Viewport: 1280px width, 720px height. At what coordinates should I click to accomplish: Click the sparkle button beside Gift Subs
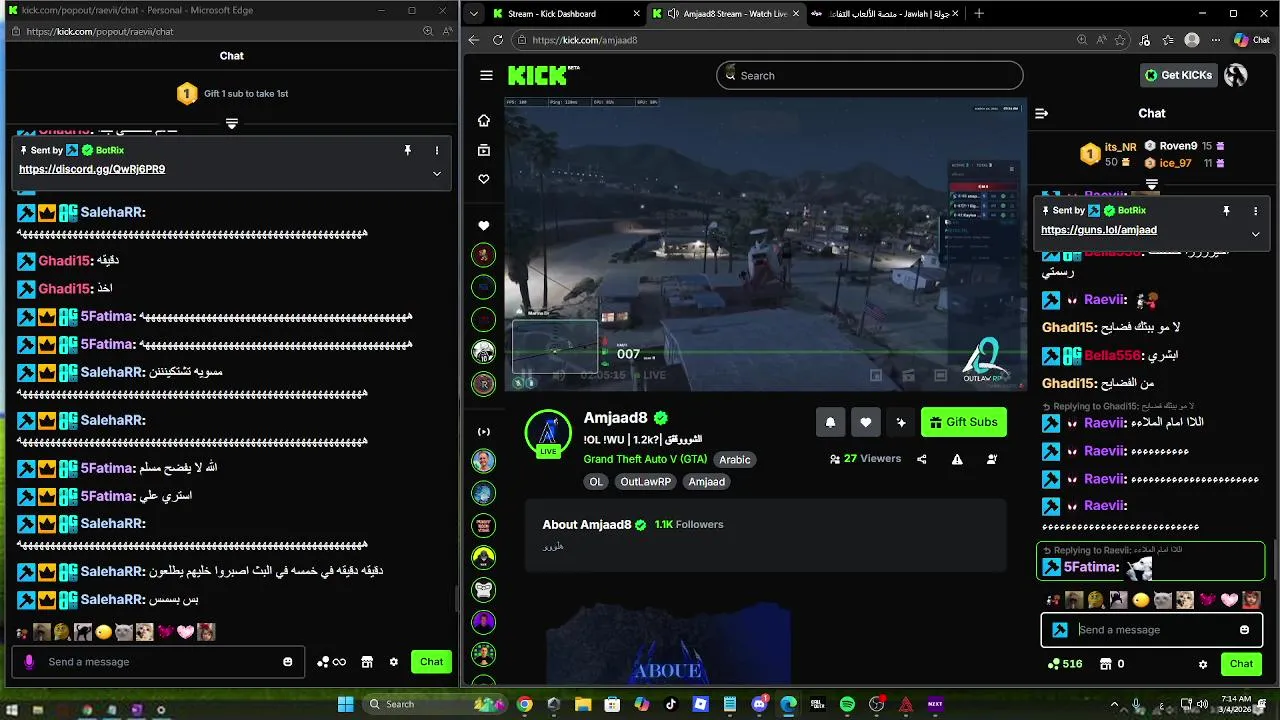pos(901,422)
